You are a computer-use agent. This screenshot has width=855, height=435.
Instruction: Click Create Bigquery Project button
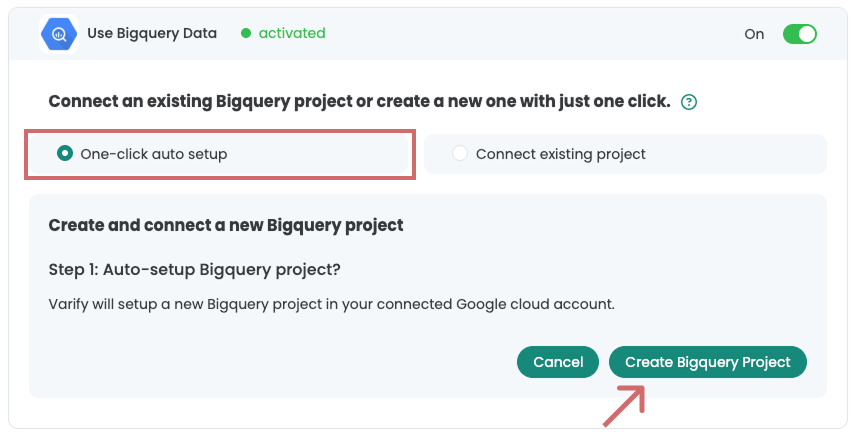point(707,362)
